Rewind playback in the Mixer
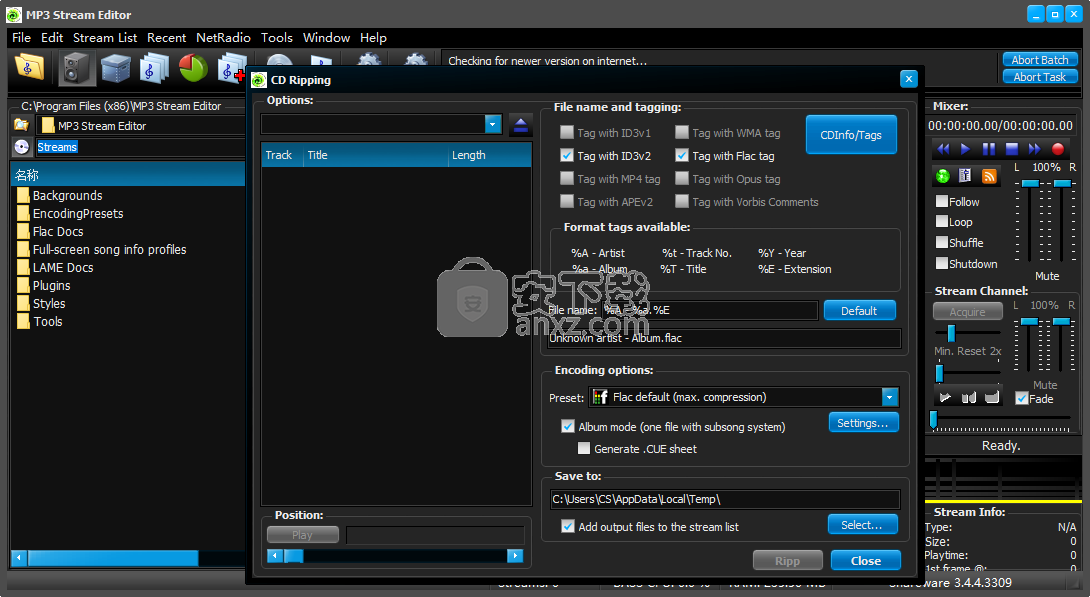1090x597 pixels. tap(943, 149)
